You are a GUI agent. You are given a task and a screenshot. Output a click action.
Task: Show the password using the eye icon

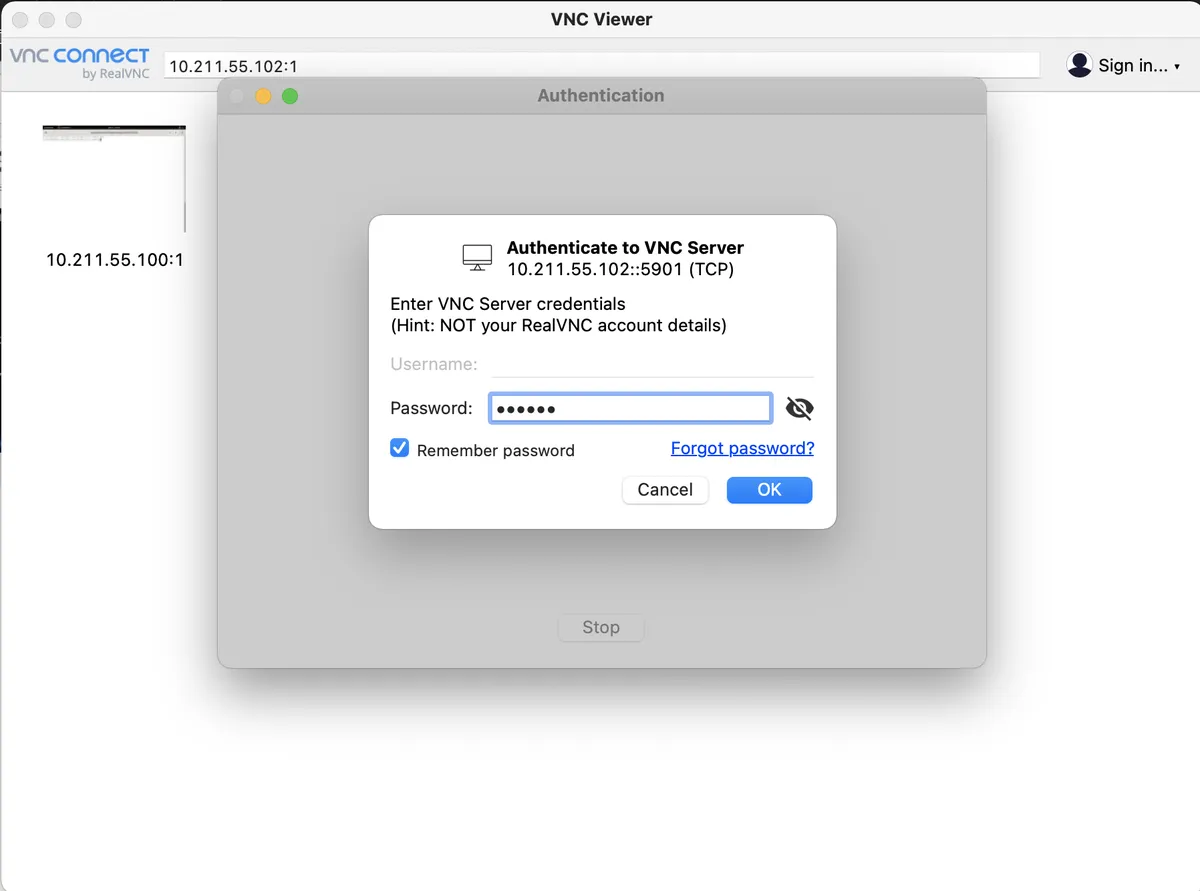(x=799, y=408)
